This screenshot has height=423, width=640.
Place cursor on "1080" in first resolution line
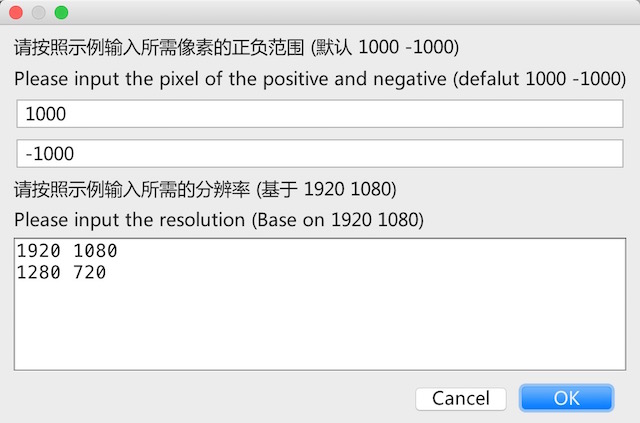(x=96, y=251)
